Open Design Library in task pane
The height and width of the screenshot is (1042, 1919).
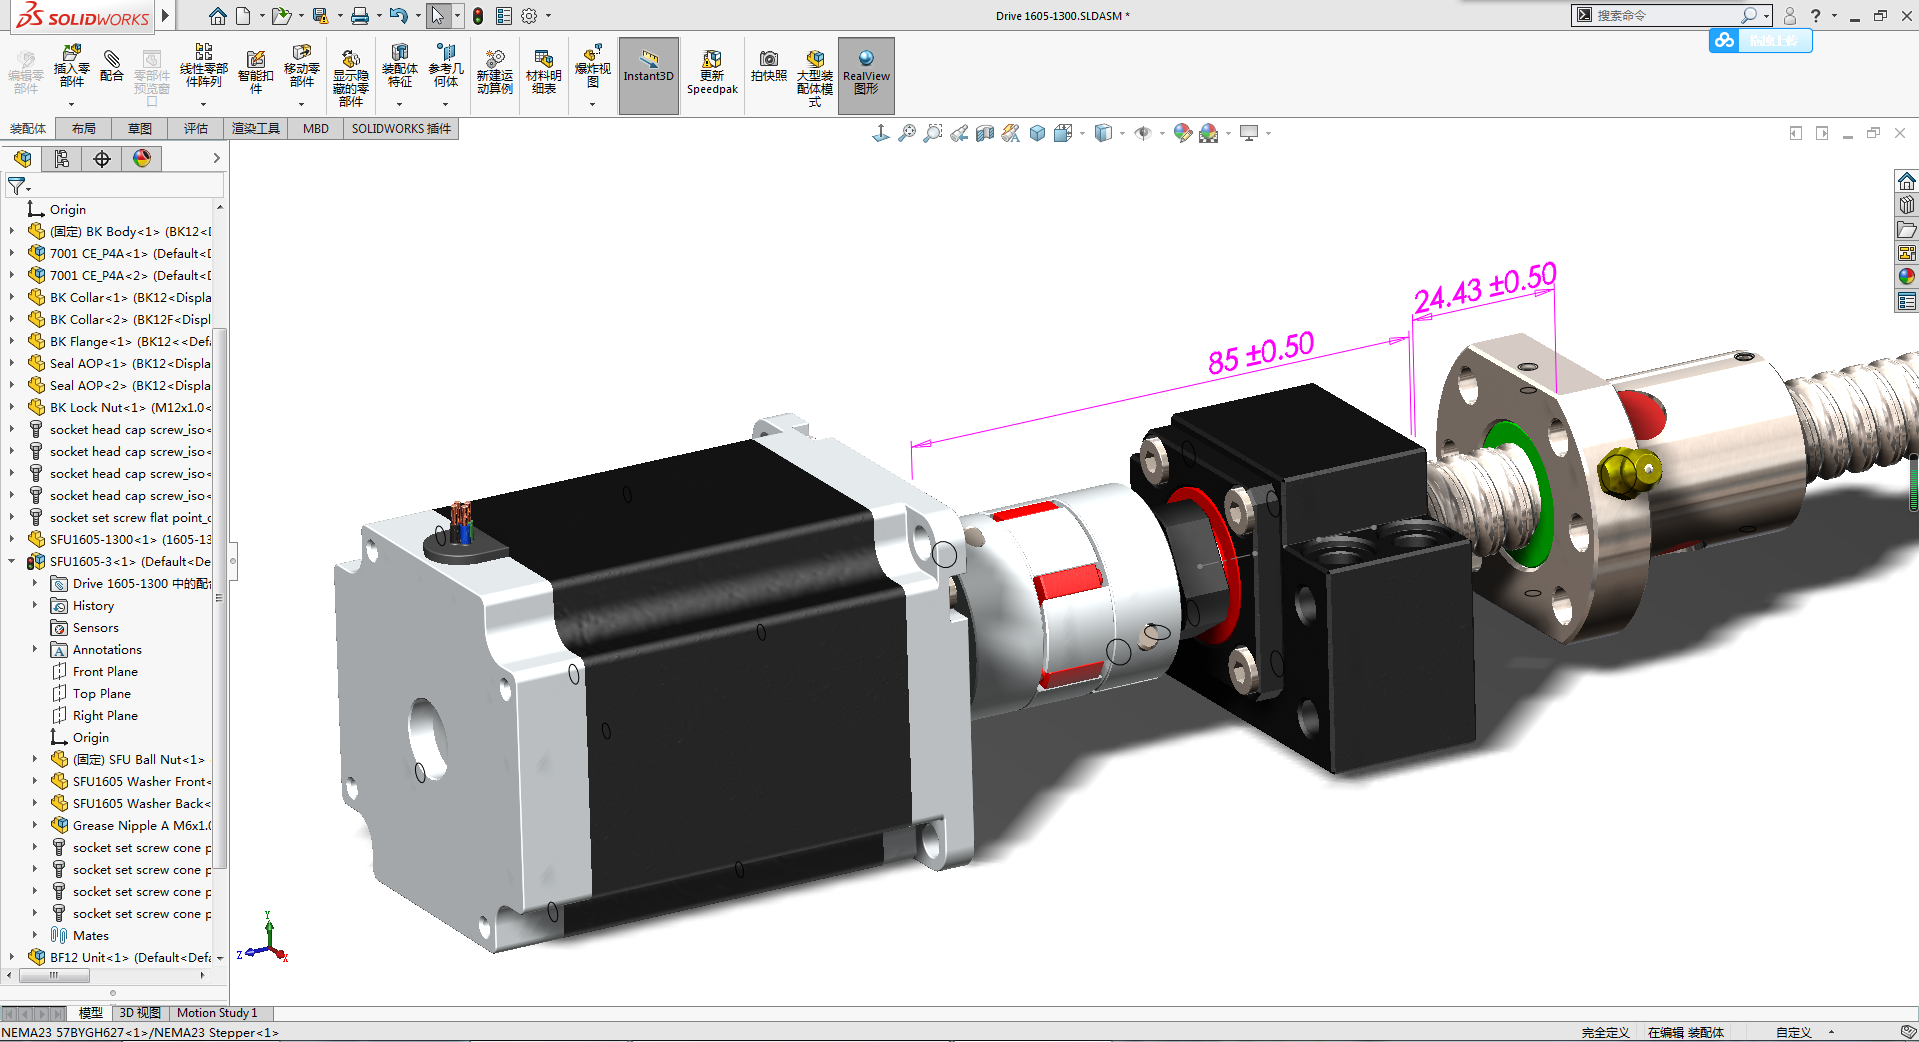1906,205
